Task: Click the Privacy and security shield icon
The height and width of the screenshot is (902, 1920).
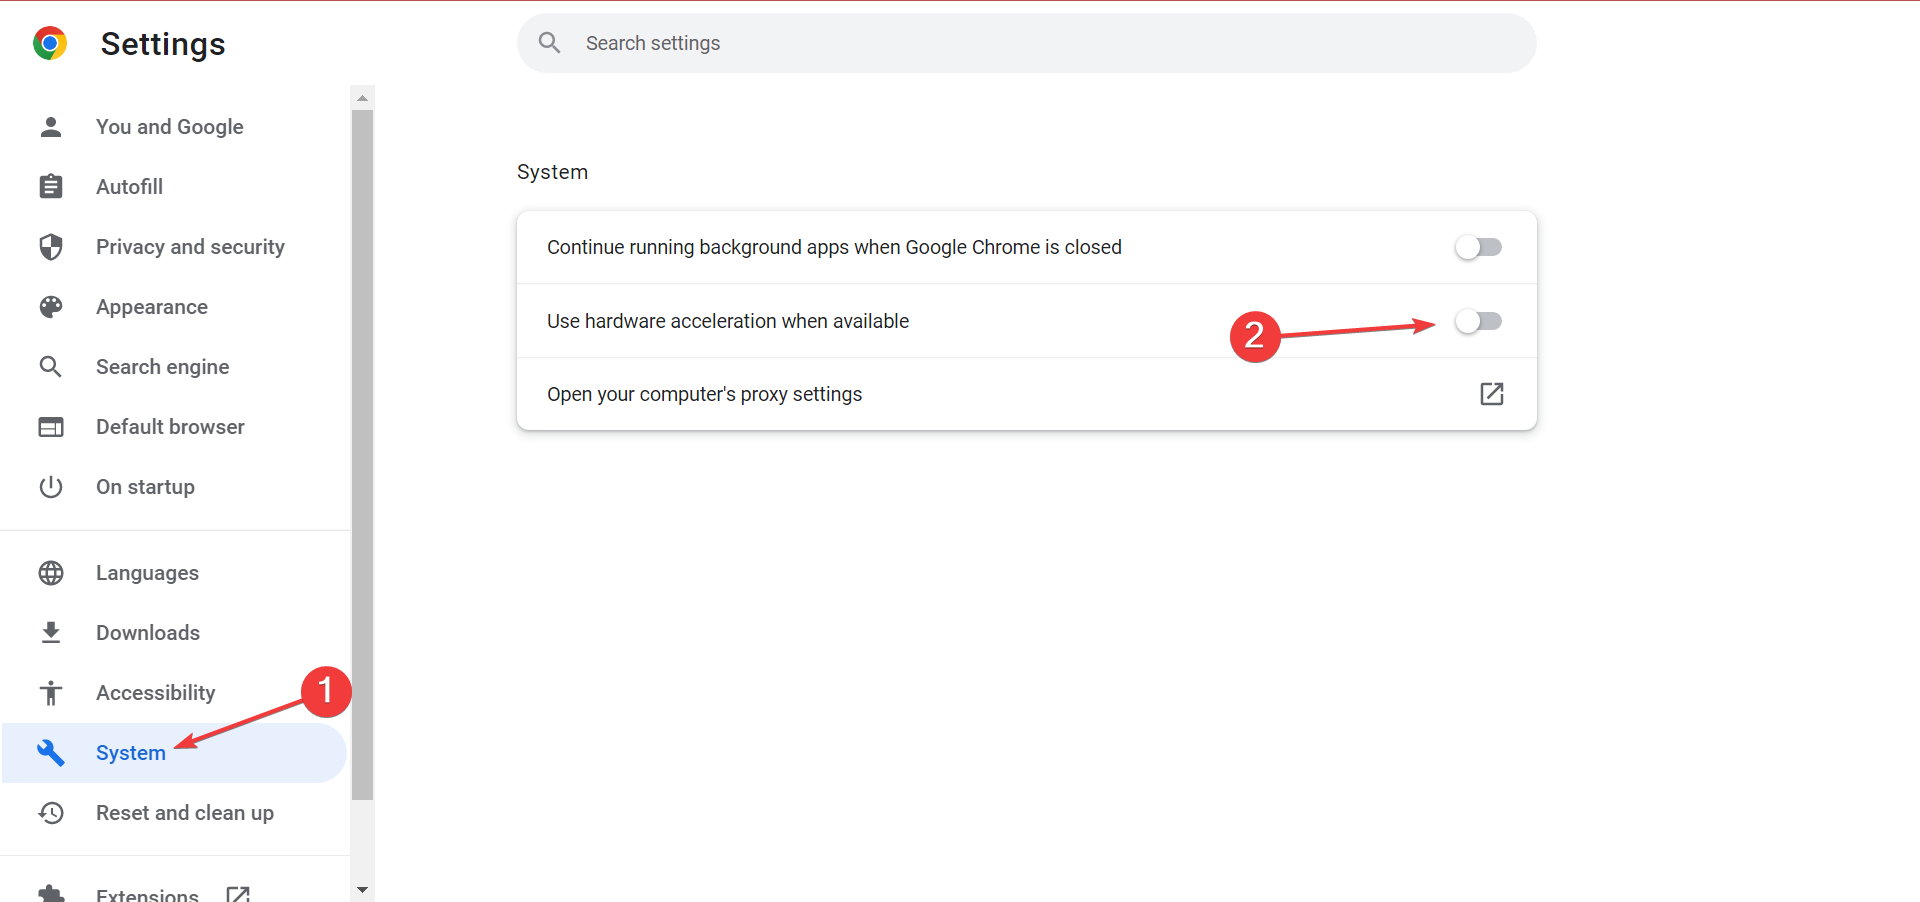Action: [51, 247]
